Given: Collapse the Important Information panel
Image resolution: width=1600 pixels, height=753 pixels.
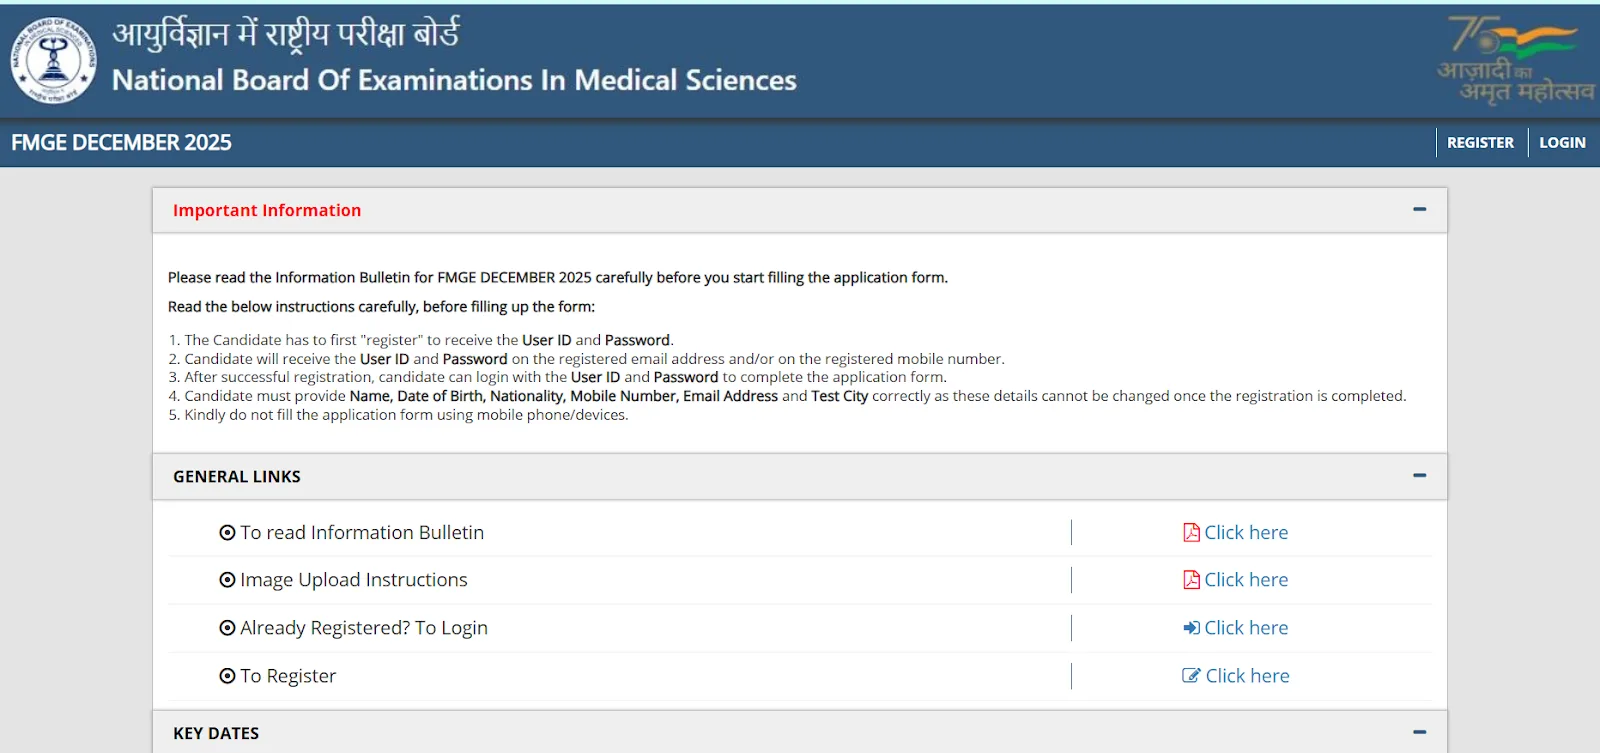Looking at the screenshot, I should point(1419,210).
